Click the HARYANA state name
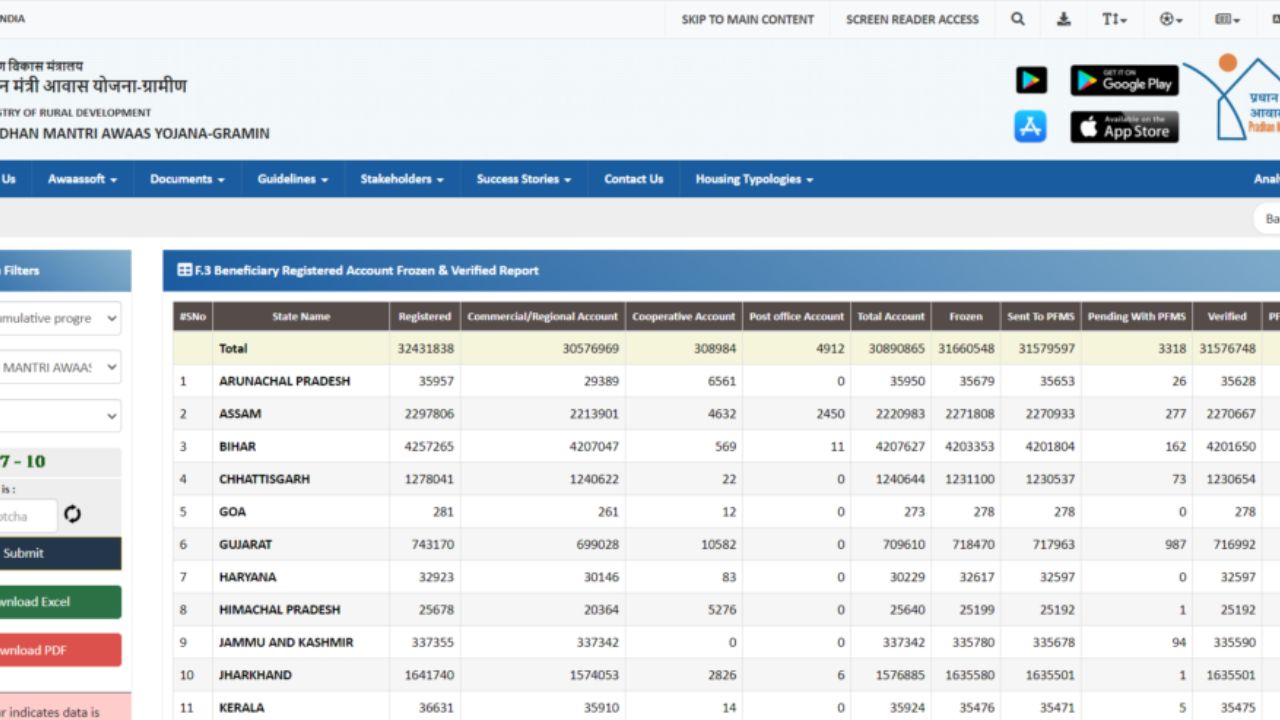 248,577
